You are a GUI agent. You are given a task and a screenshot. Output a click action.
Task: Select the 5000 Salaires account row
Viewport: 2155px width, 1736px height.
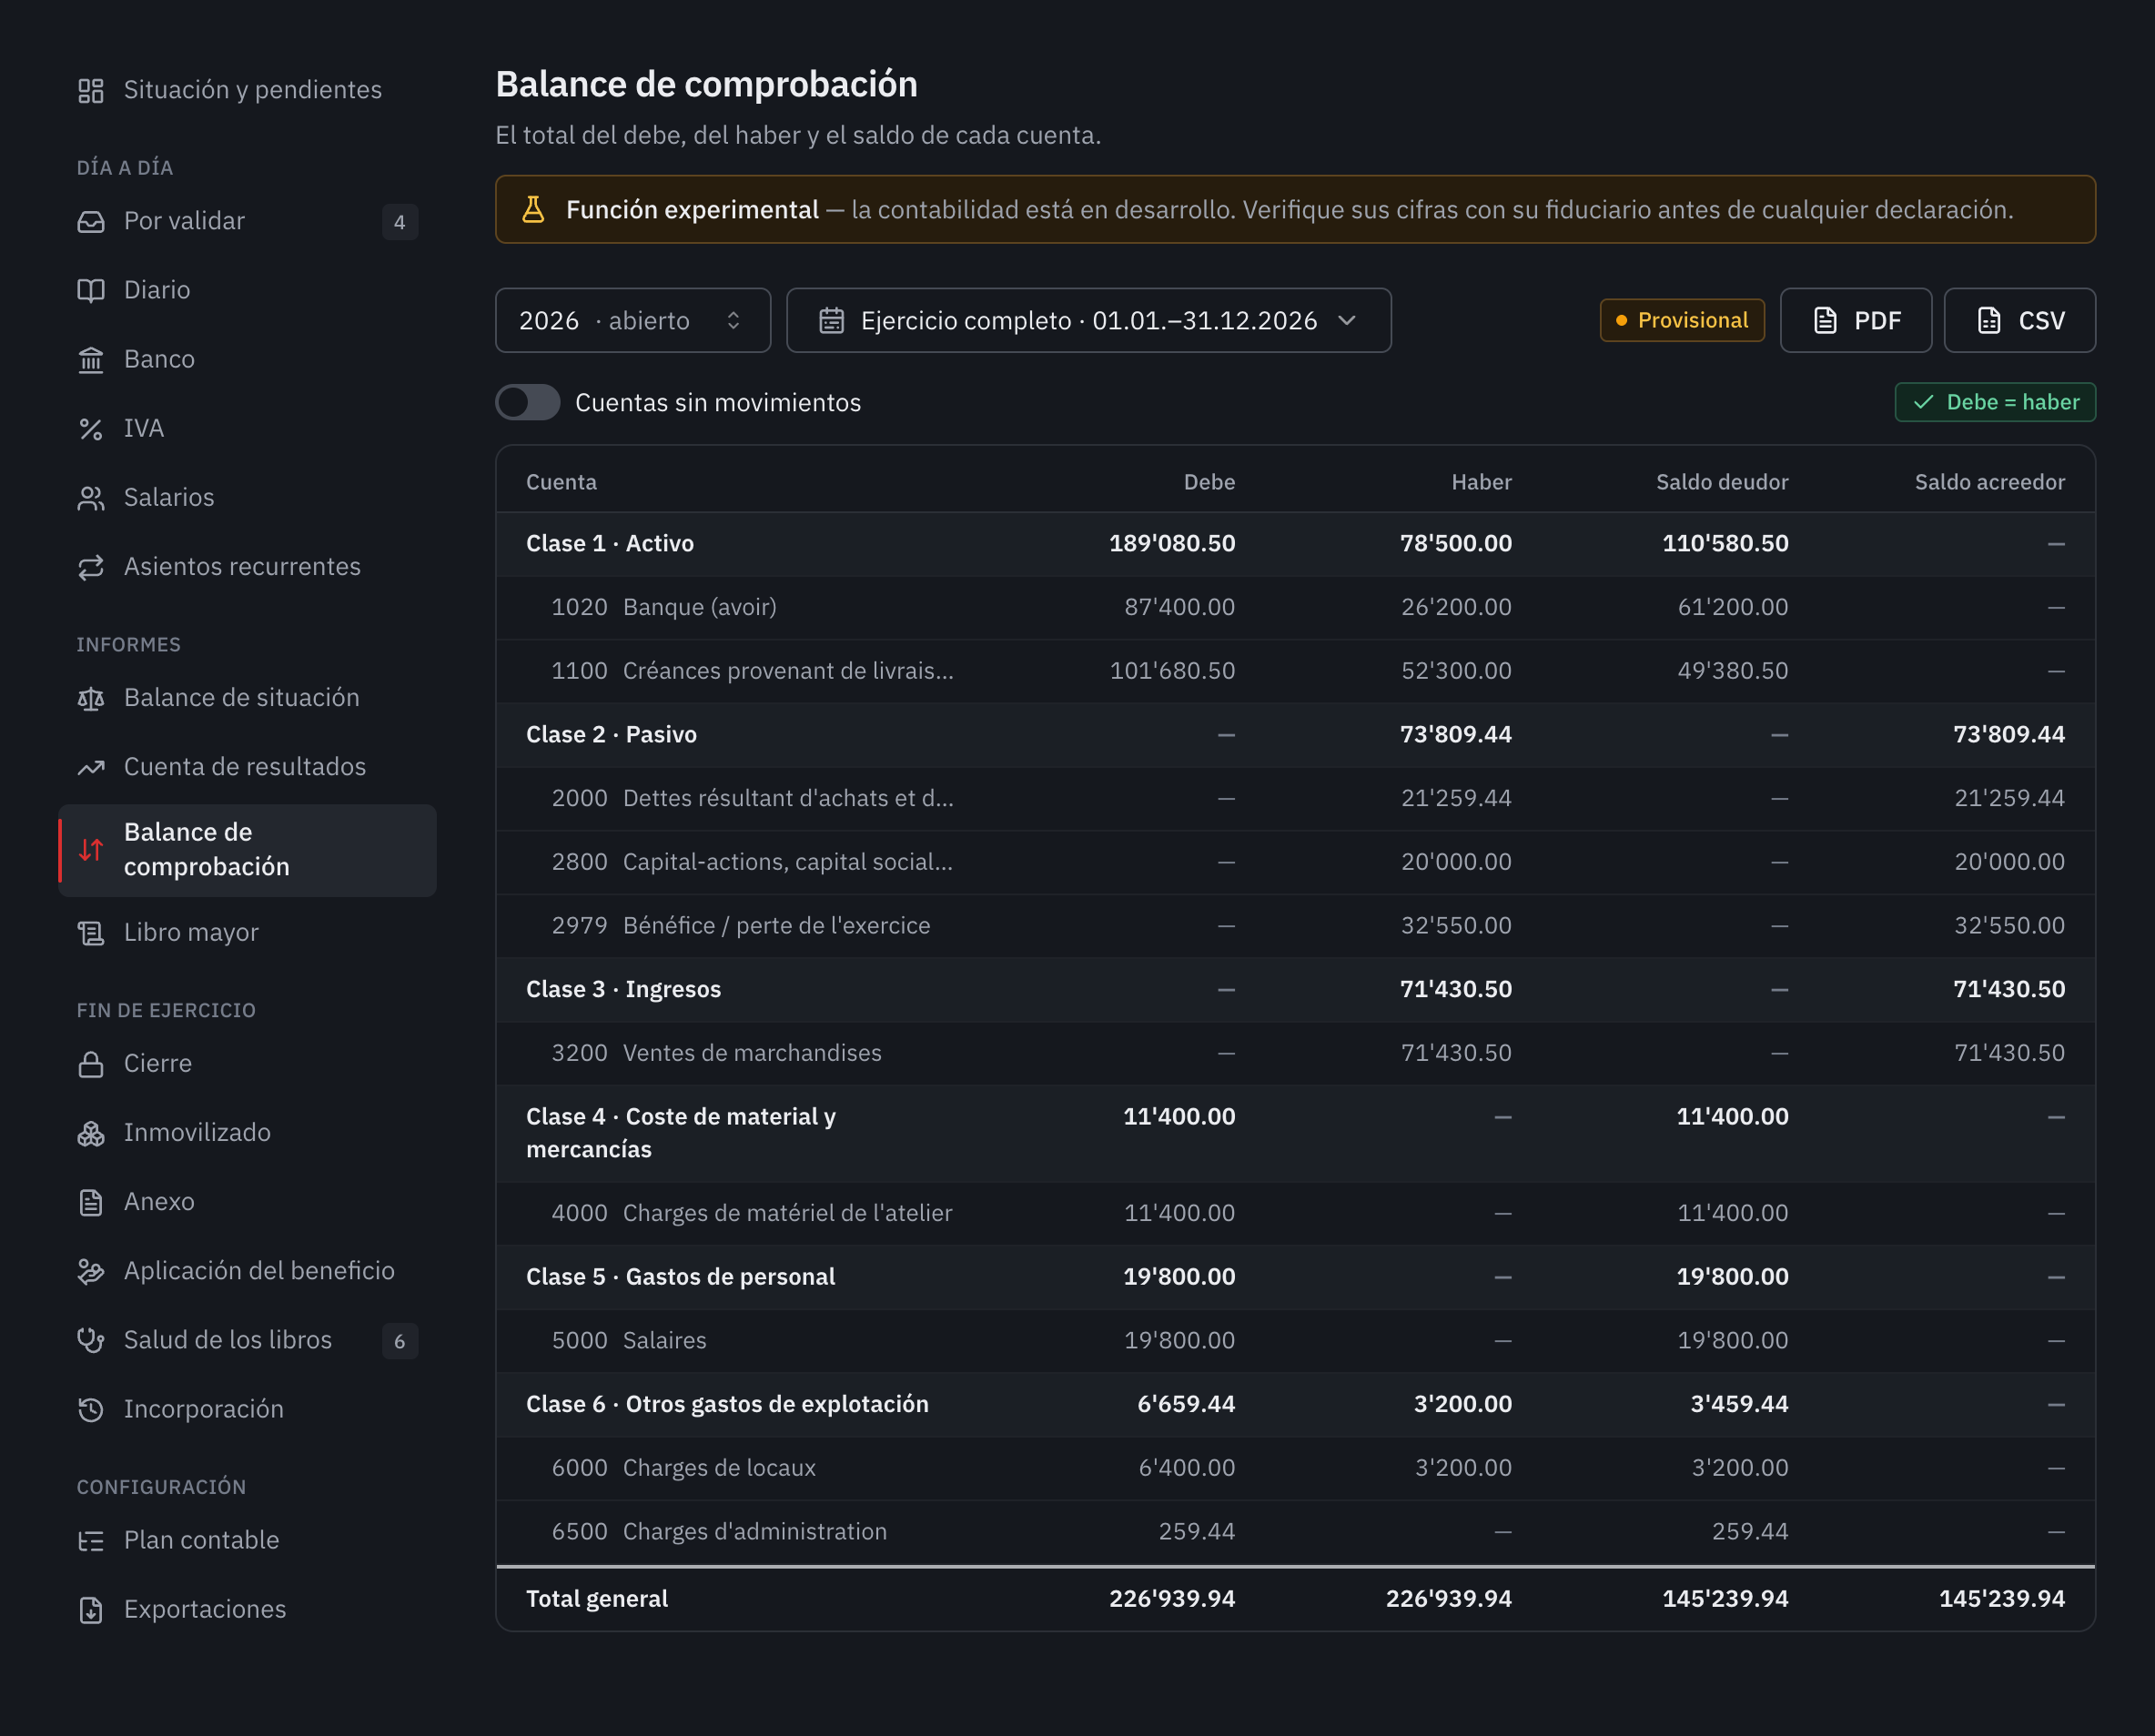[1295, 1340]
